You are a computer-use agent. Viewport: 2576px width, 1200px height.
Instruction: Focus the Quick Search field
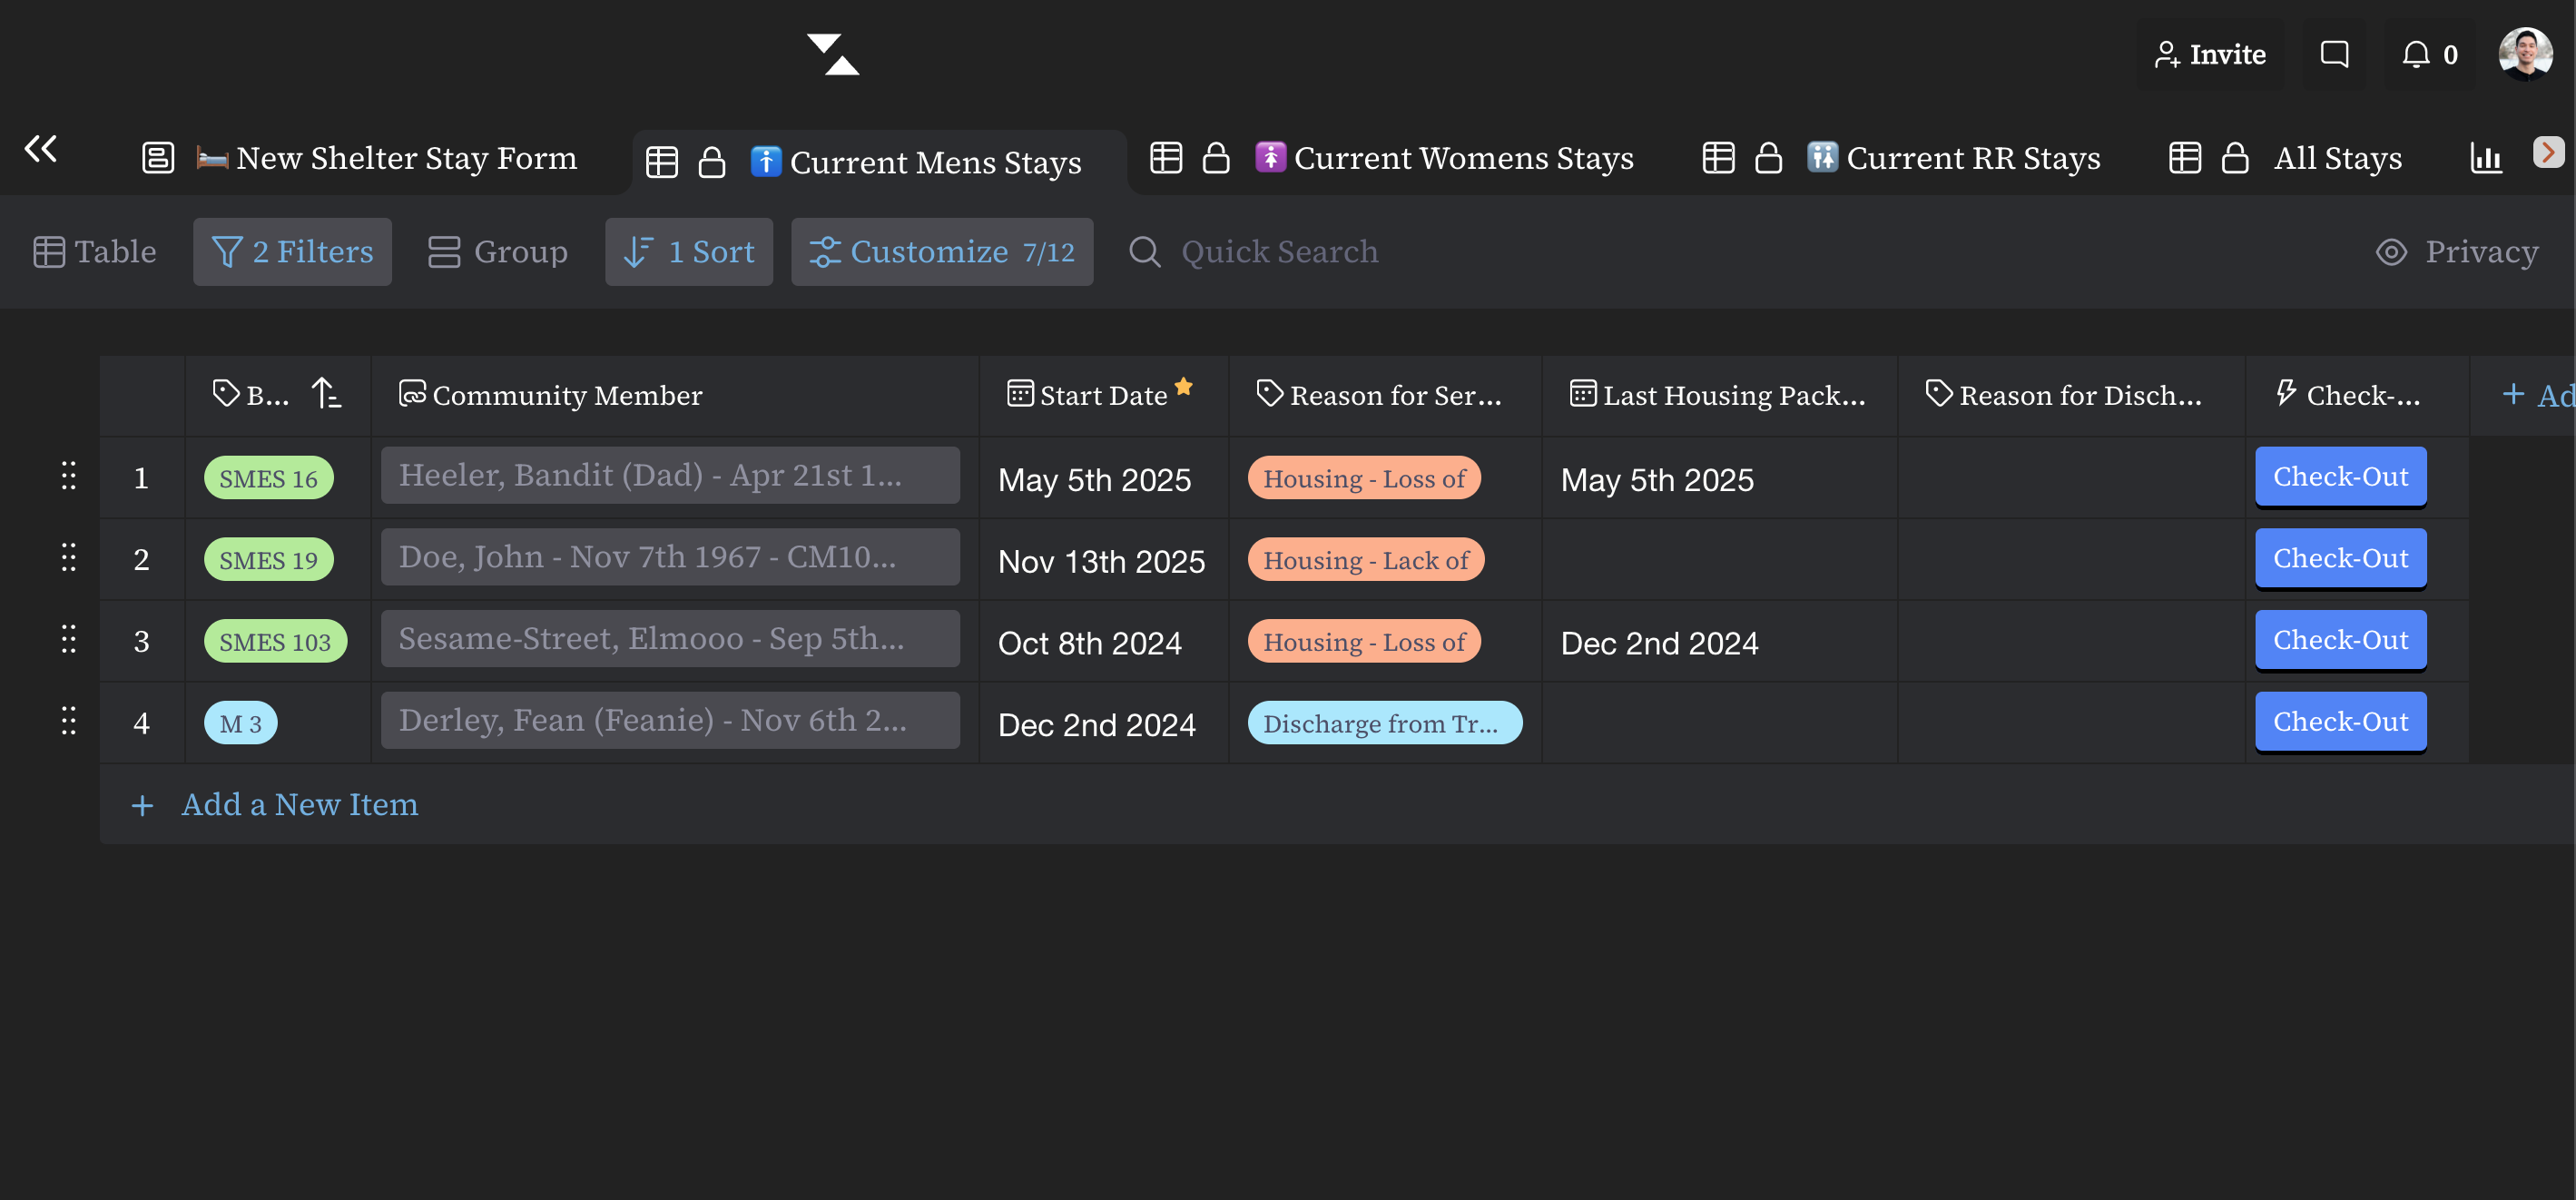(x=1279, y=252)
